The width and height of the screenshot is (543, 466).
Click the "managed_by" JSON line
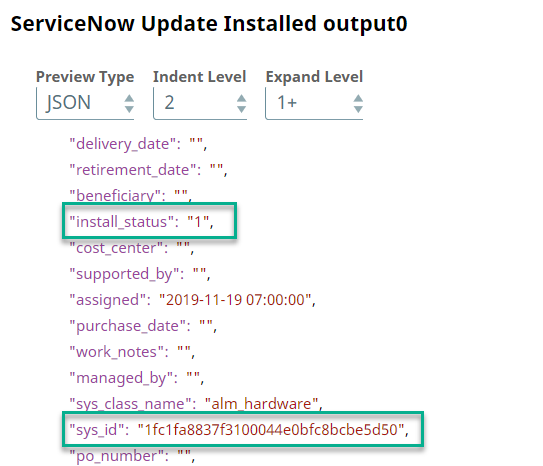136,378
